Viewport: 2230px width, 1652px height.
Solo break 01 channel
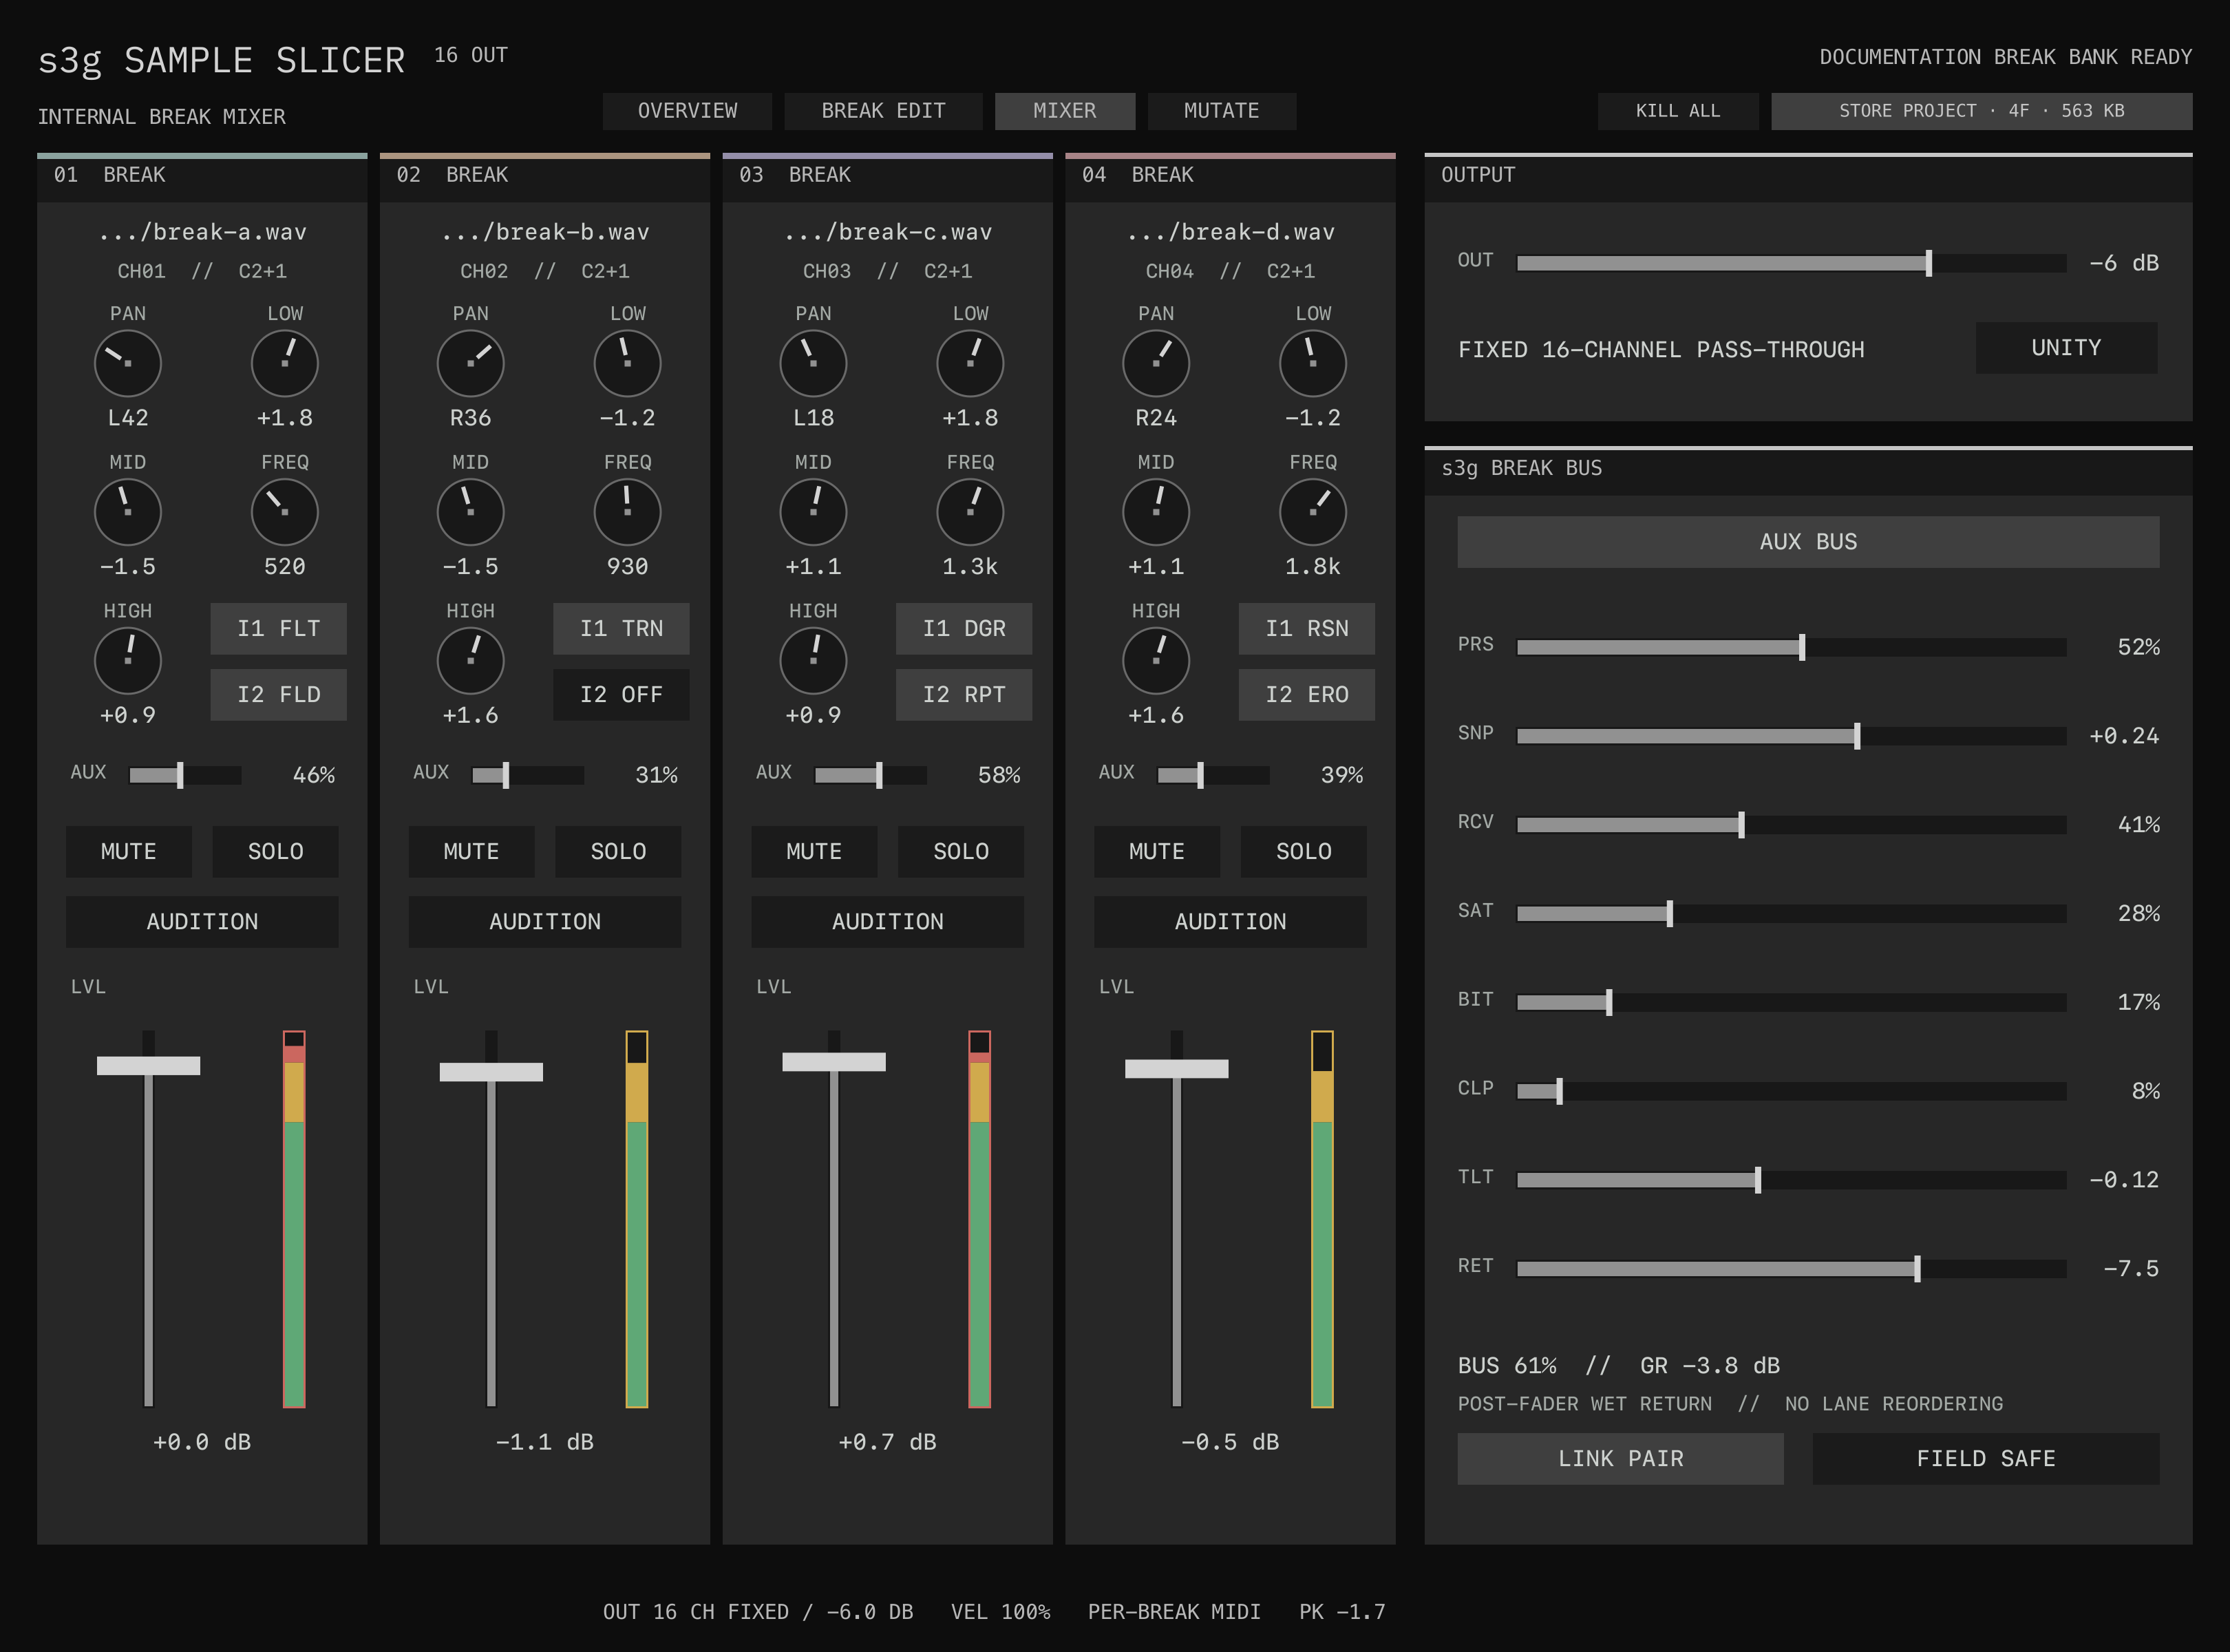point(276,852)
